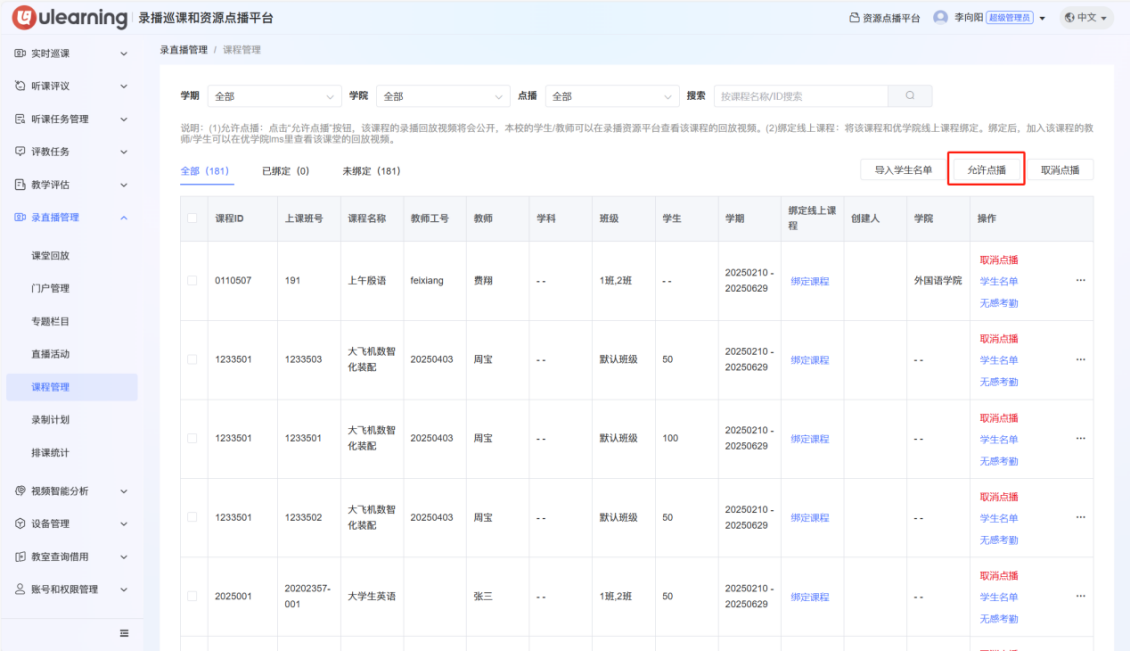Click the 允许点播 button
Screen dimensions: 1130x651
[986, 170]
